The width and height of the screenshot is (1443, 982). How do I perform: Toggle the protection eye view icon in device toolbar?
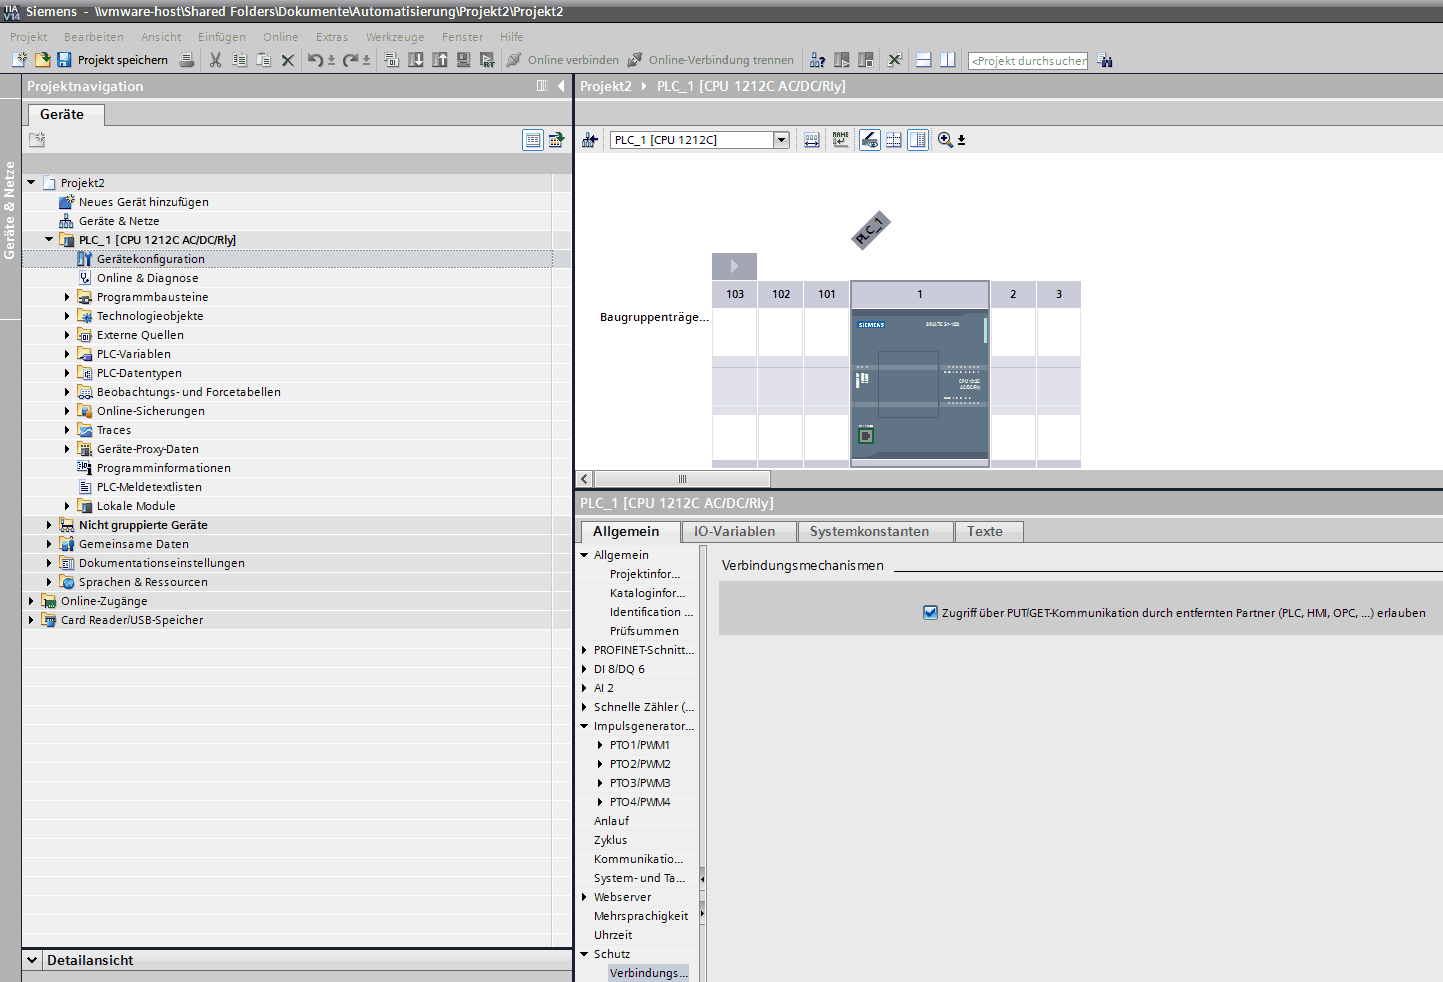(870, 140)
